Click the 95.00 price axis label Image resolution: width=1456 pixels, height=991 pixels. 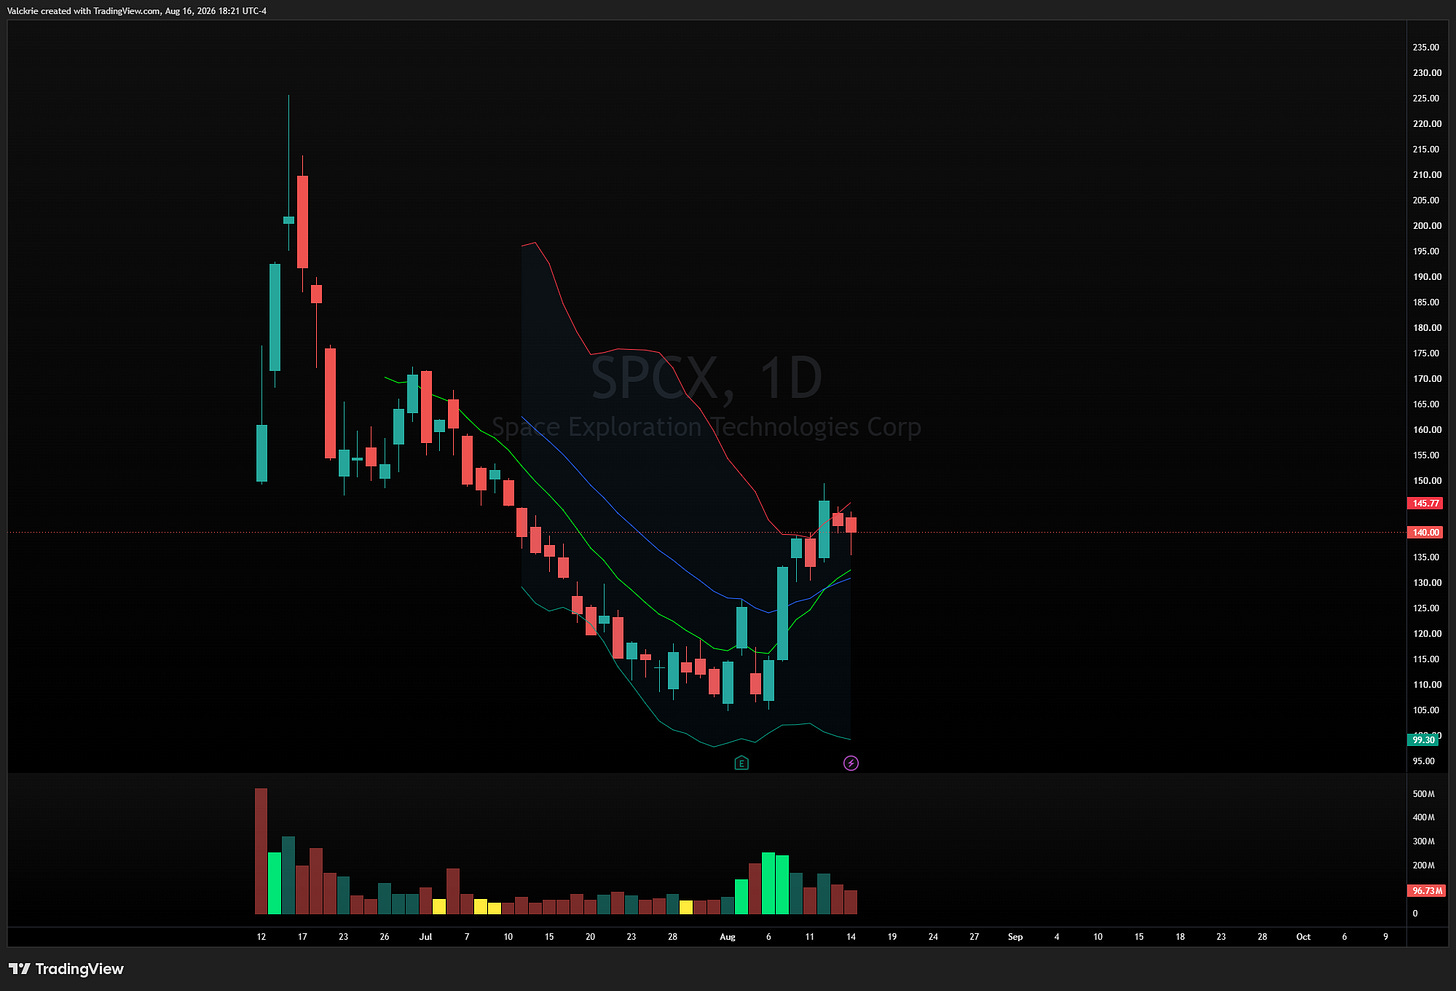tap(1424, 761)
